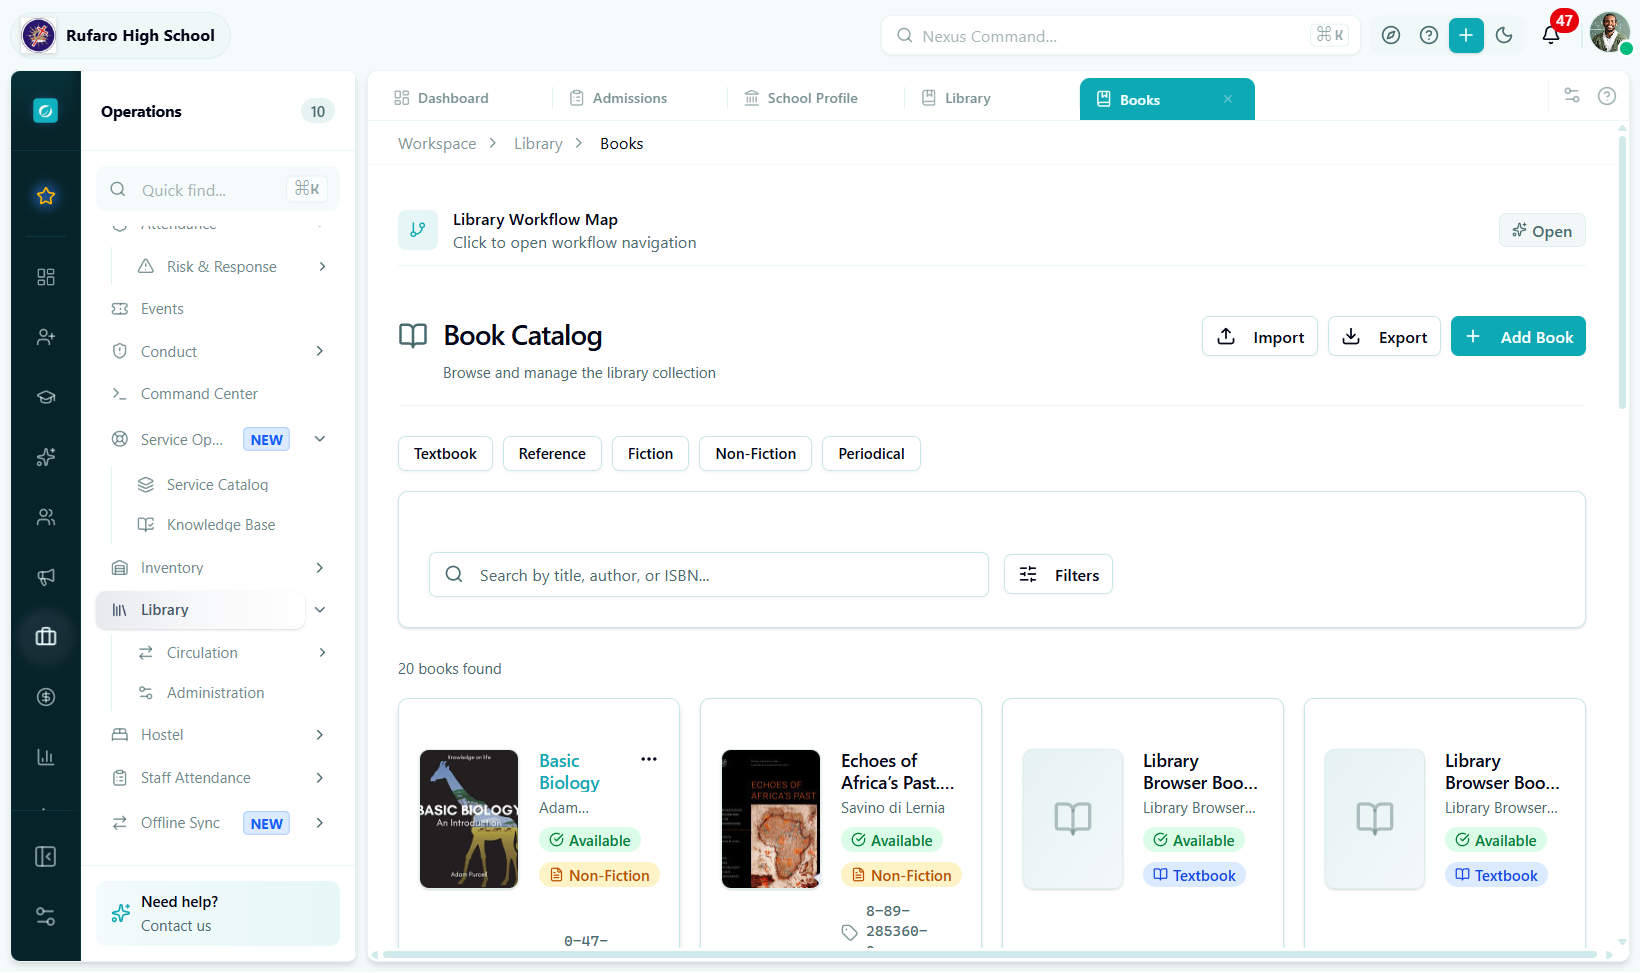The image size is (1640, 973).
Task: Click the Export button
Action: [1385, 337]
